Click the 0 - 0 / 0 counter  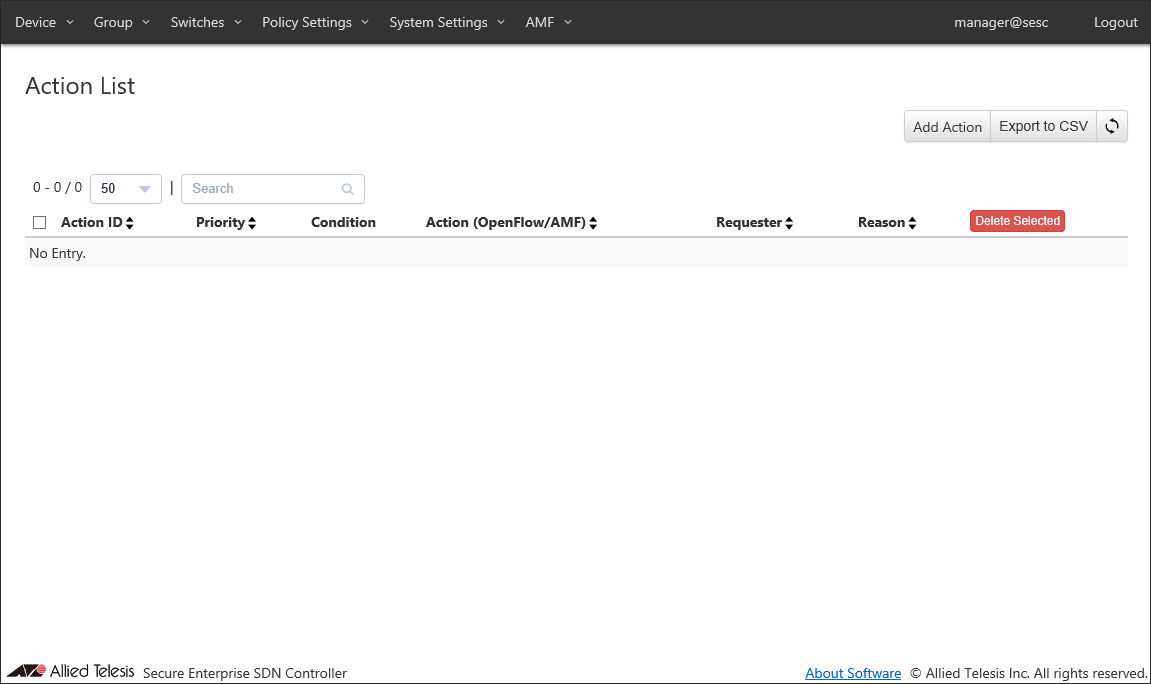click(57, 188)
